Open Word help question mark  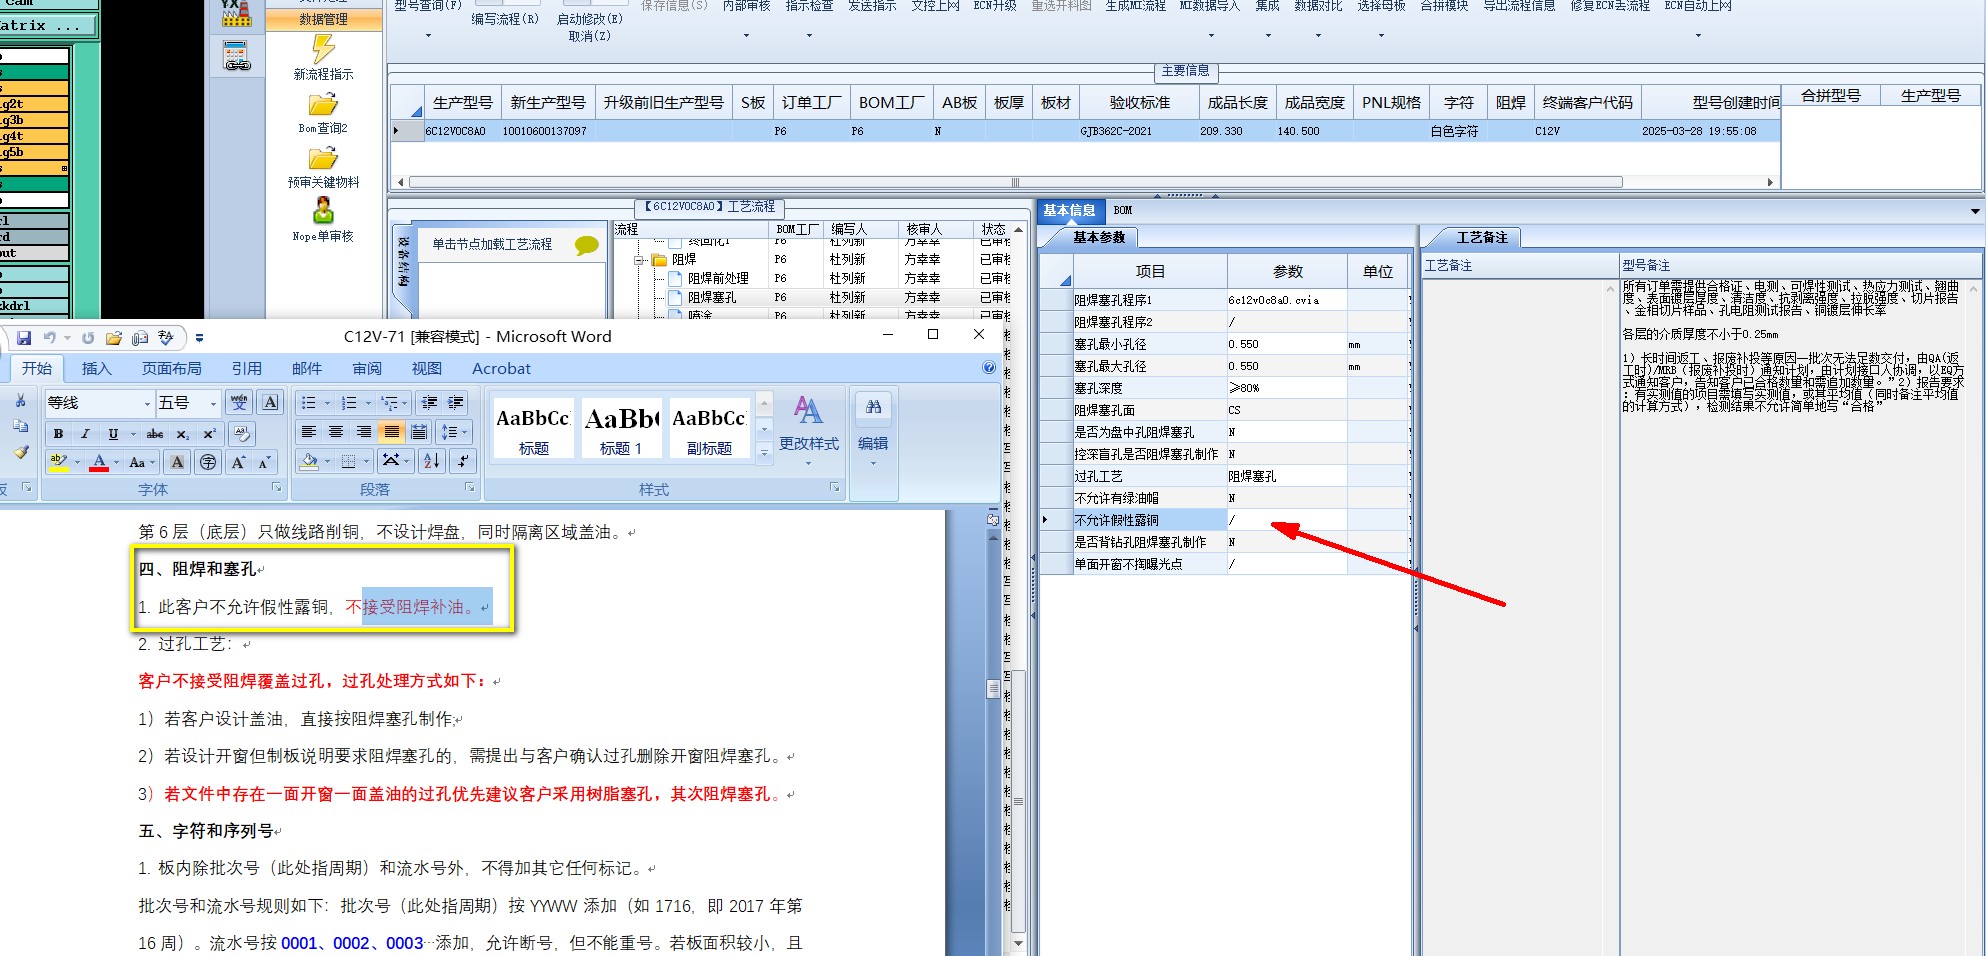pyautogui.click(x=989, y=368)
